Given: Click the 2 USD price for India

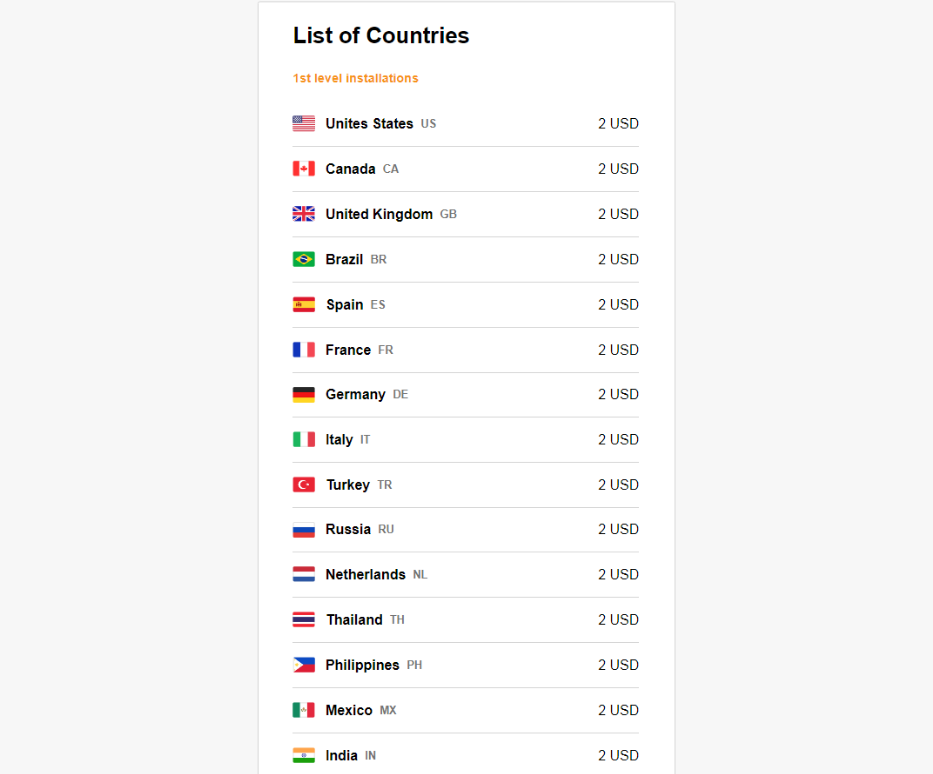Looking at the screenshot, I should [618, 755].
